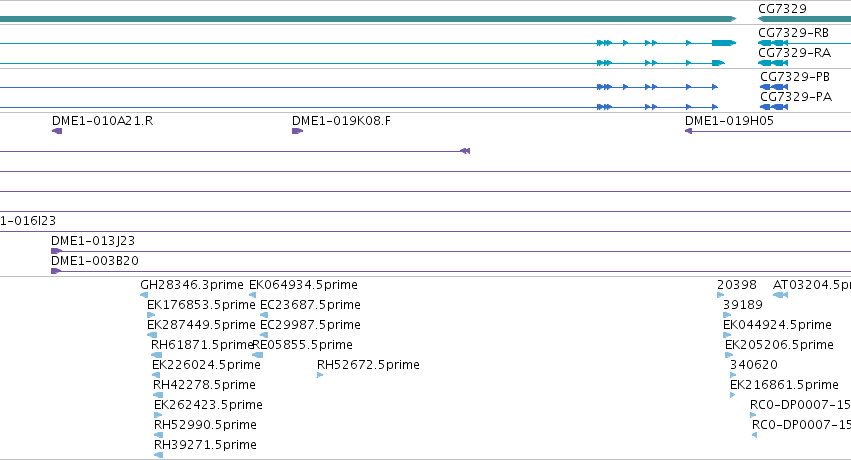Click the DME1-010A21.R feature arrow
The height and width of the screenshot is (460, 851).
point(57,131)
